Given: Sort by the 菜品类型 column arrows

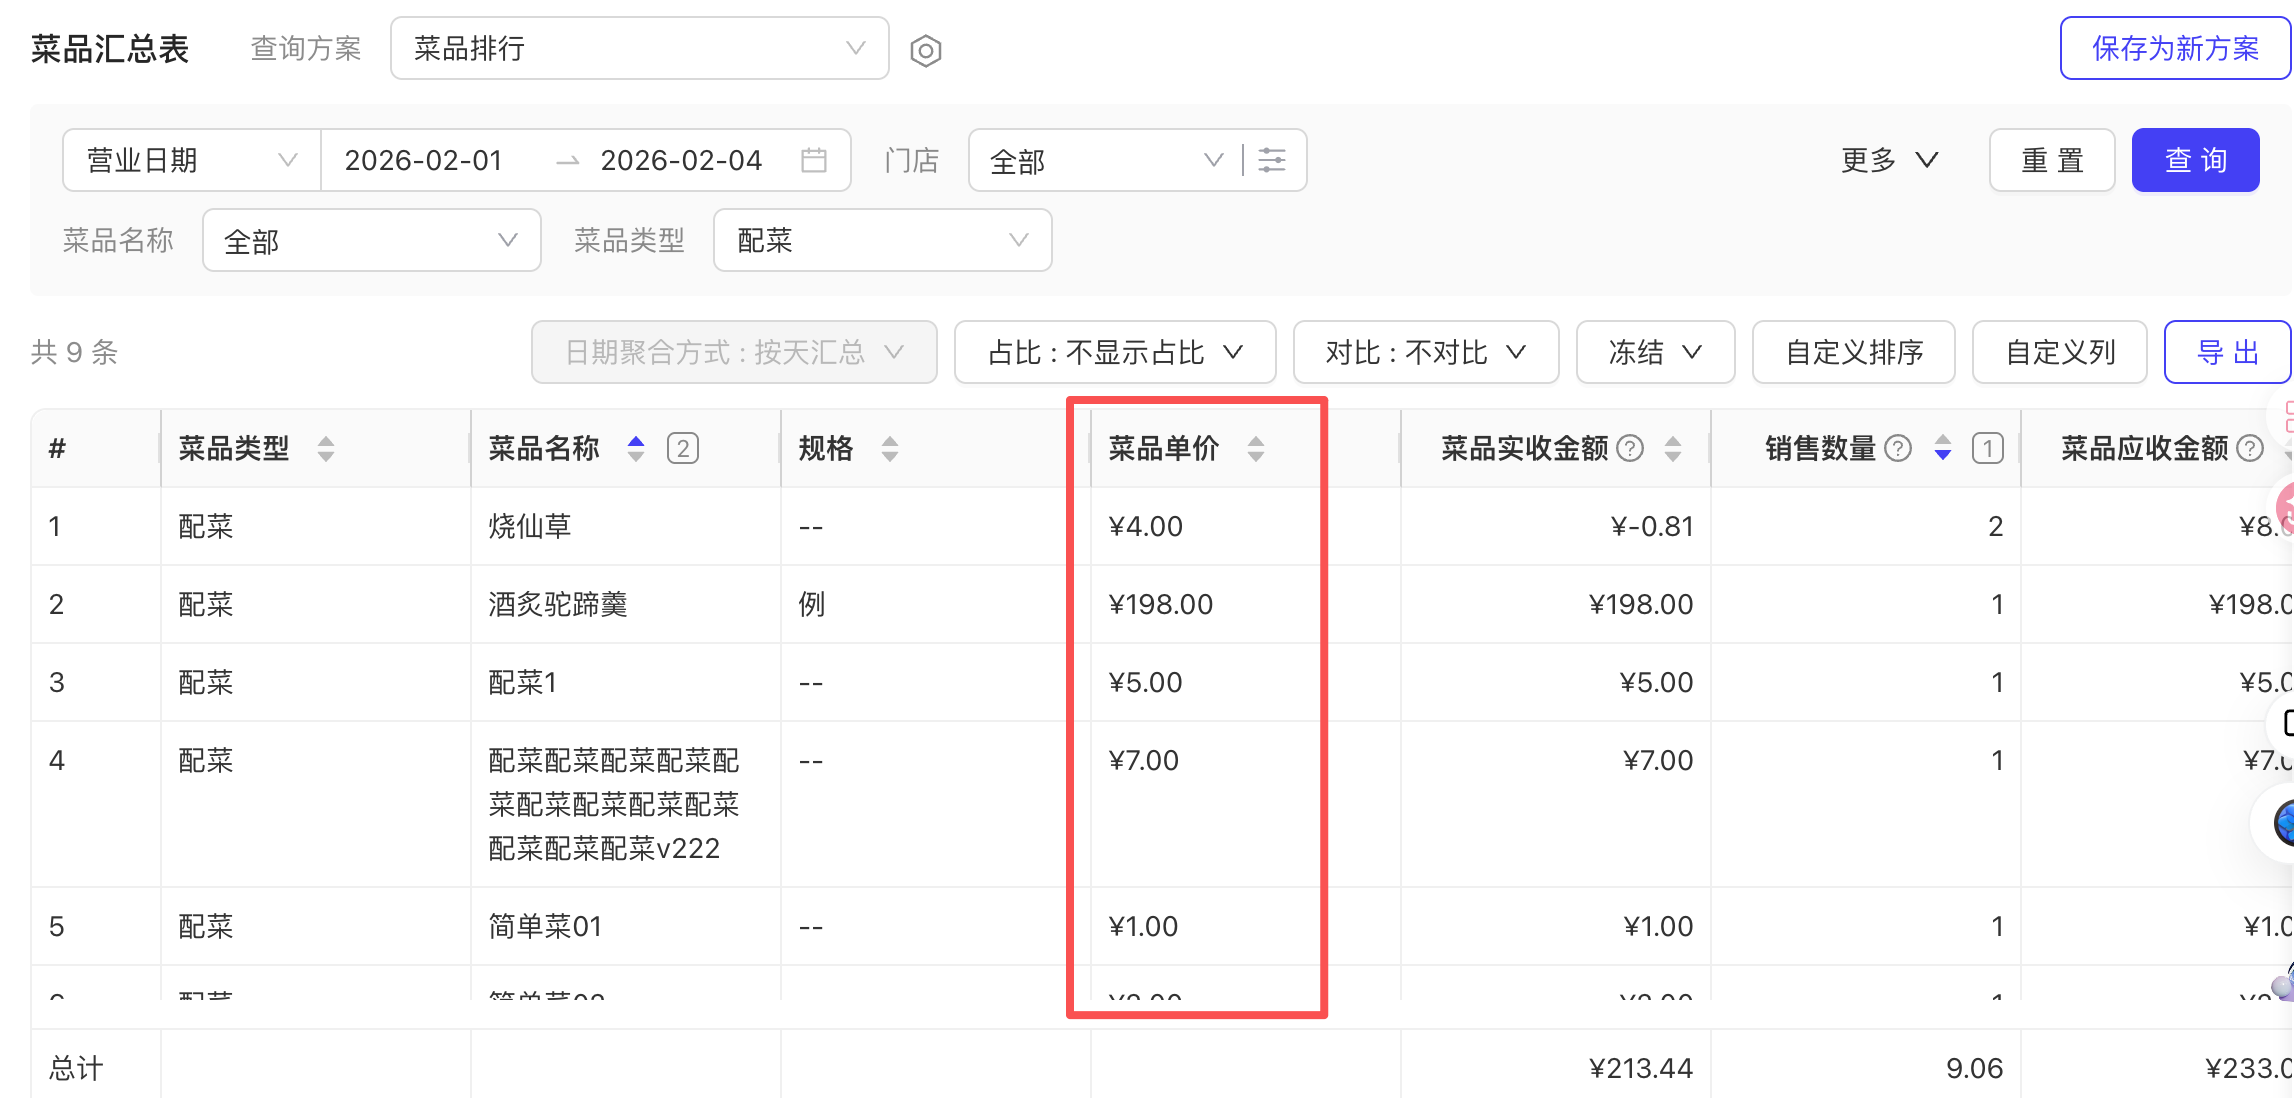Looking at the screenshot, I should pyautogui.click(x=326, y=448).
